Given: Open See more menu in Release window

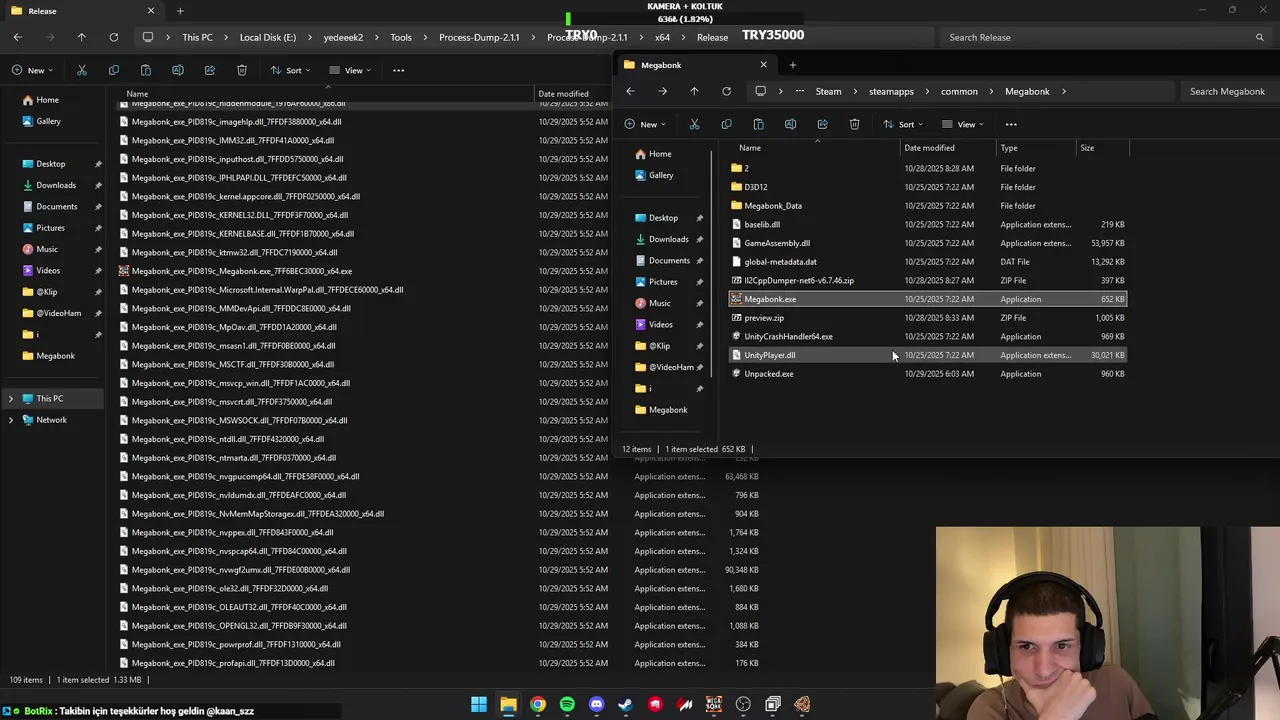Looking at the screenshot, I should 398,70.
